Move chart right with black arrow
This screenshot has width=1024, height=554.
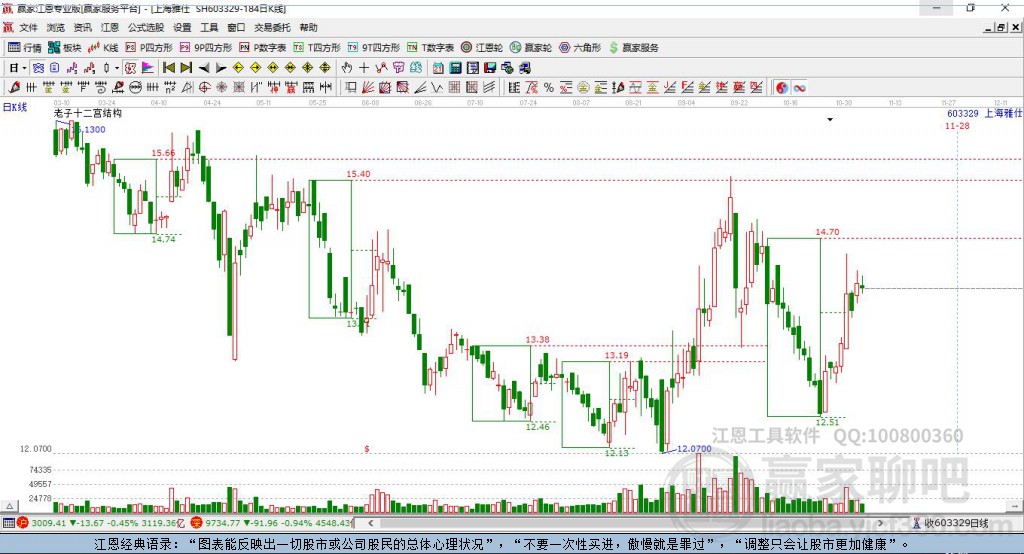(221, 68)
